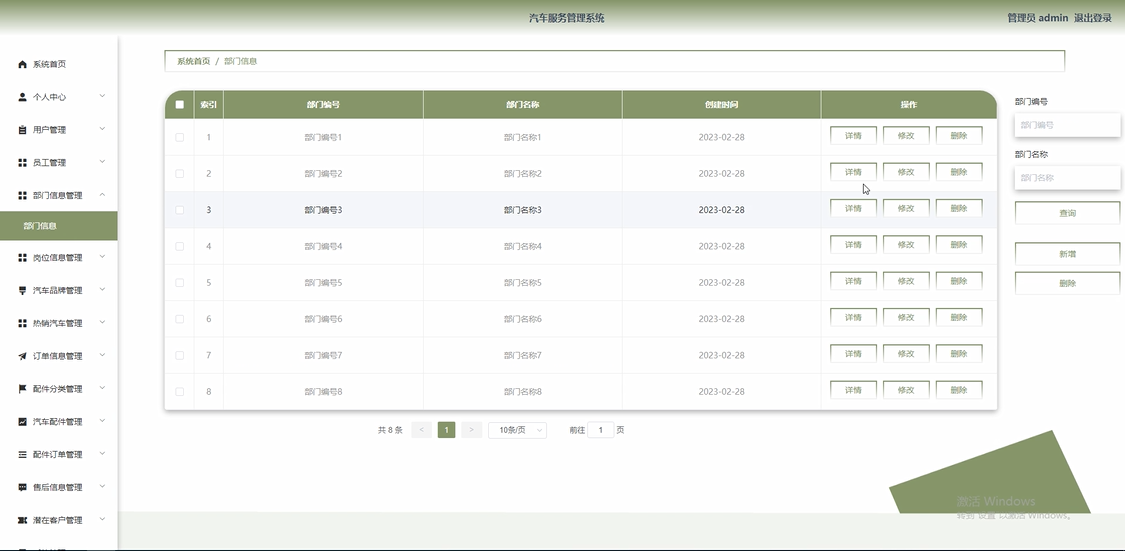
Task: Open the 潜在客户管理 sidebar menu
Action: (59, 520)
